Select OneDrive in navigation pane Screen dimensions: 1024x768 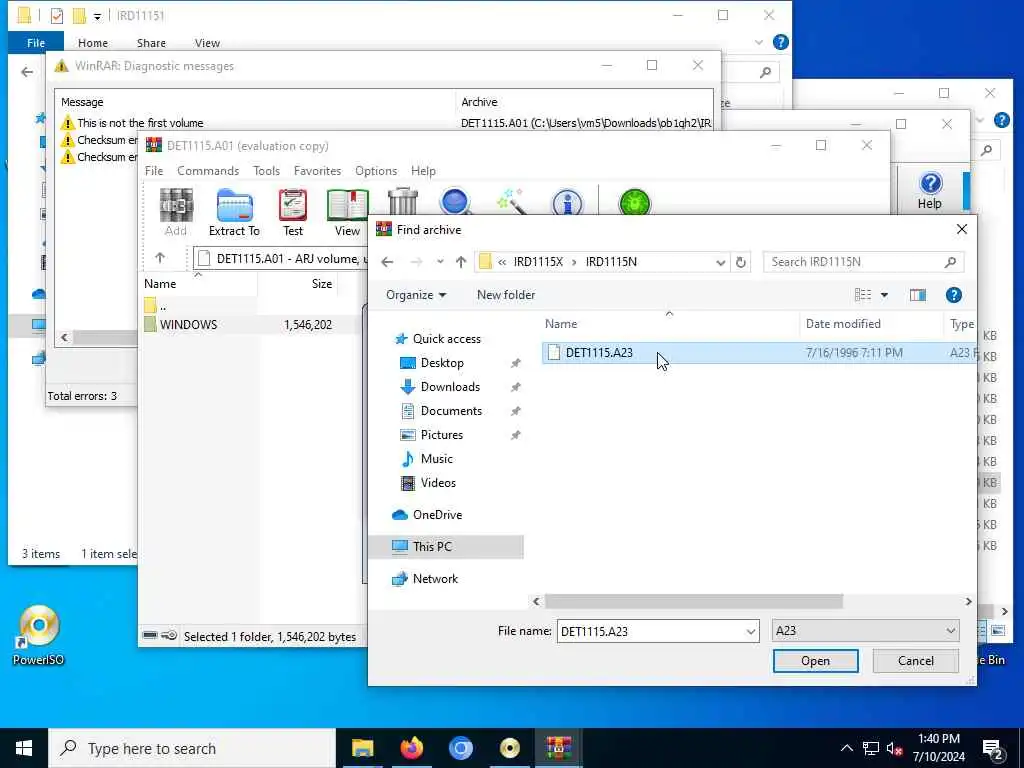(437, 515)
